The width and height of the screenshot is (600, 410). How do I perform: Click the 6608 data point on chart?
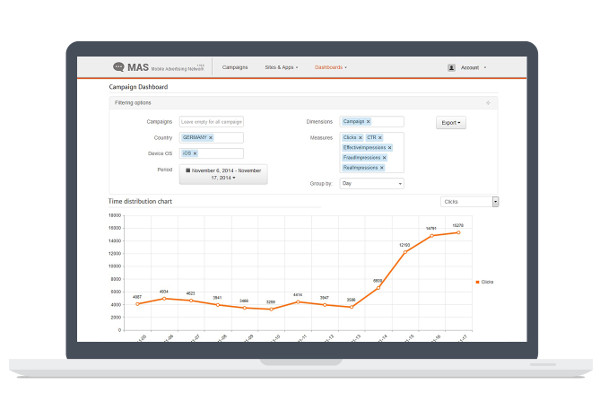(x=378, y=288)
